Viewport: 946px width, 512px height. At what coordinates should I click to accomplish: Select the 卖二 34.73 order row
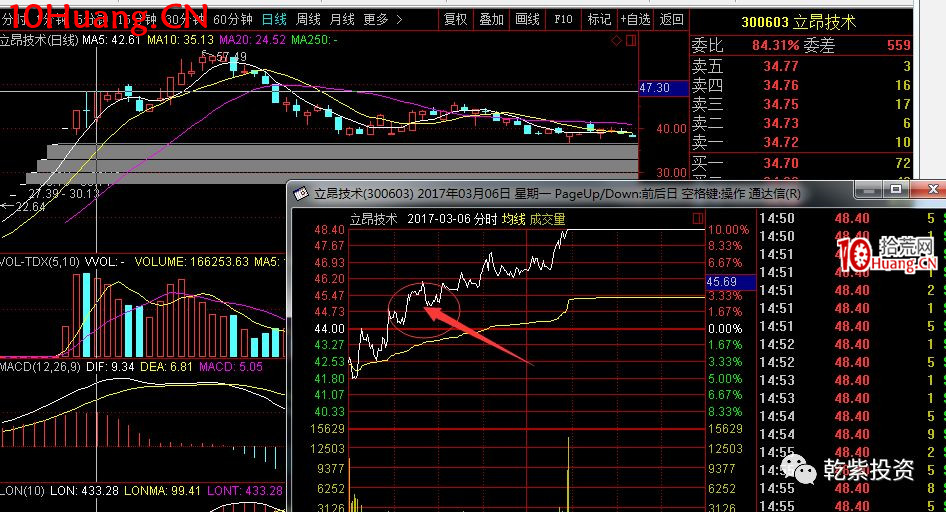[x=801, y=123]
